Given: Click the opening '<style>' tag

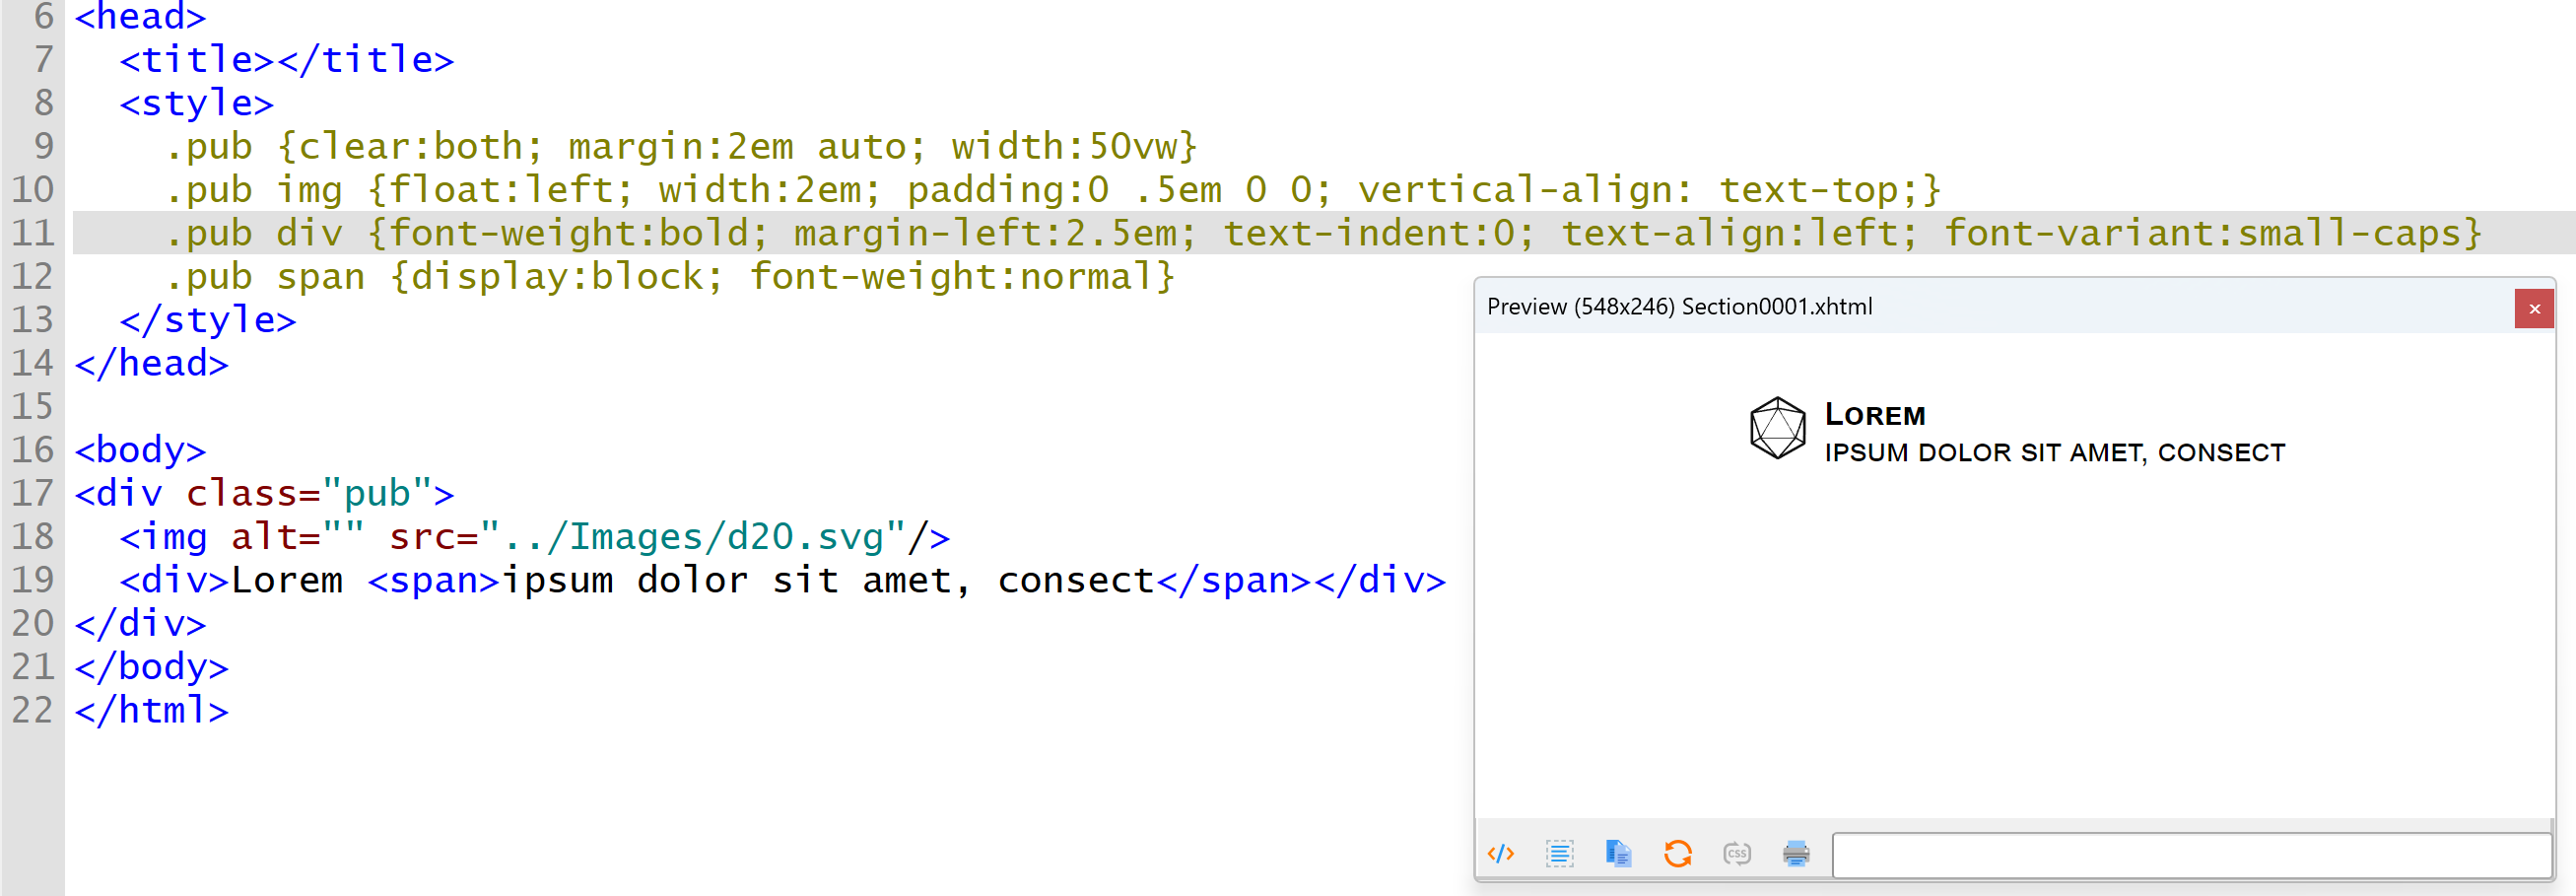Looking at the screenshot, I should coord(197,103).
